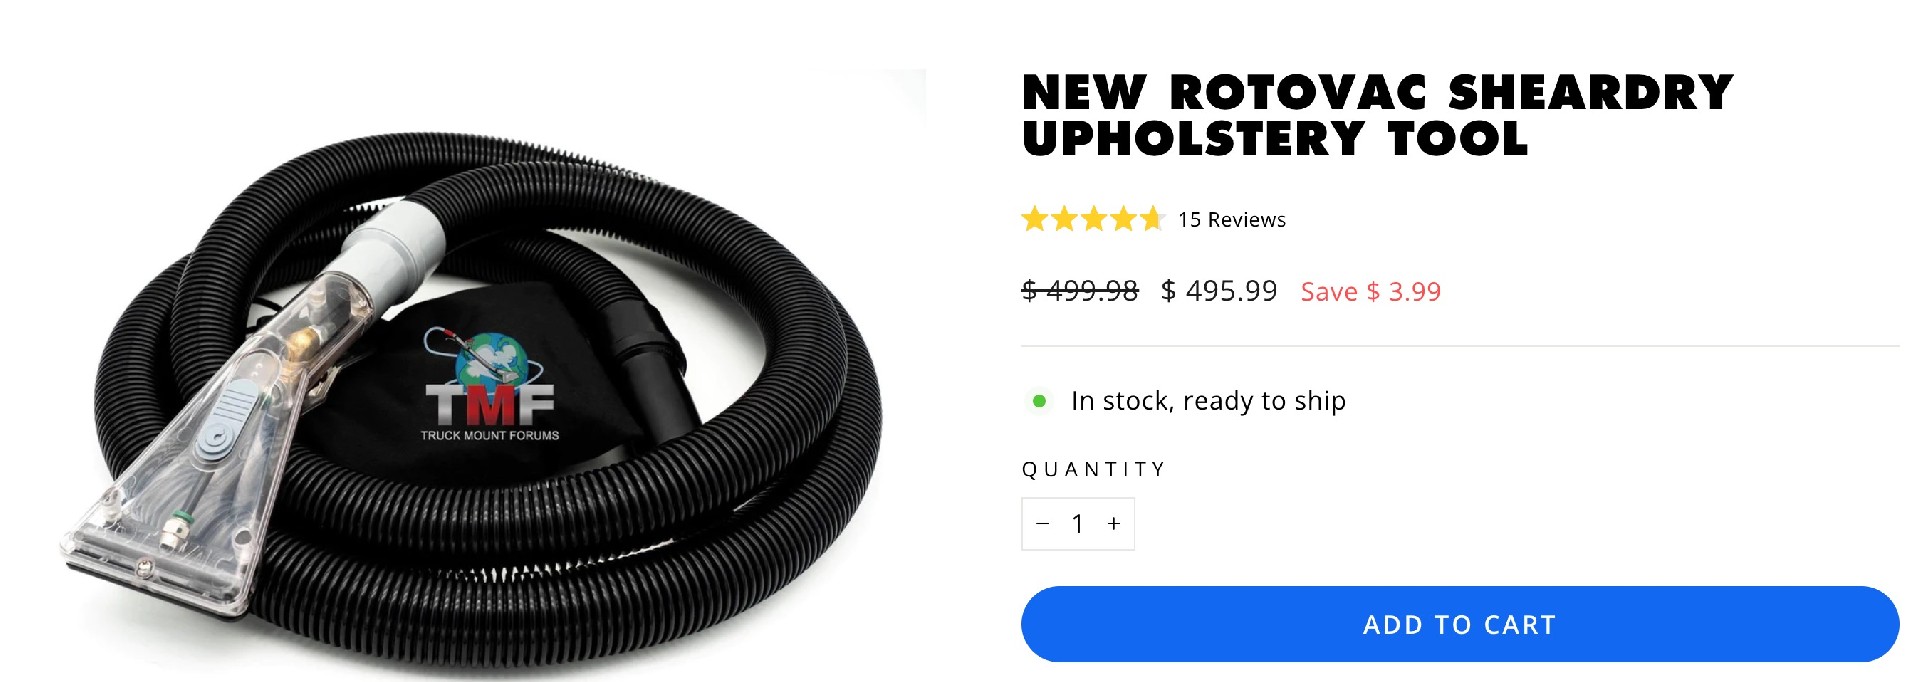Screen dimensions: 1920x682
Task: Click the first rating star
Action: pyautogui.click(x=1035, y=218)
